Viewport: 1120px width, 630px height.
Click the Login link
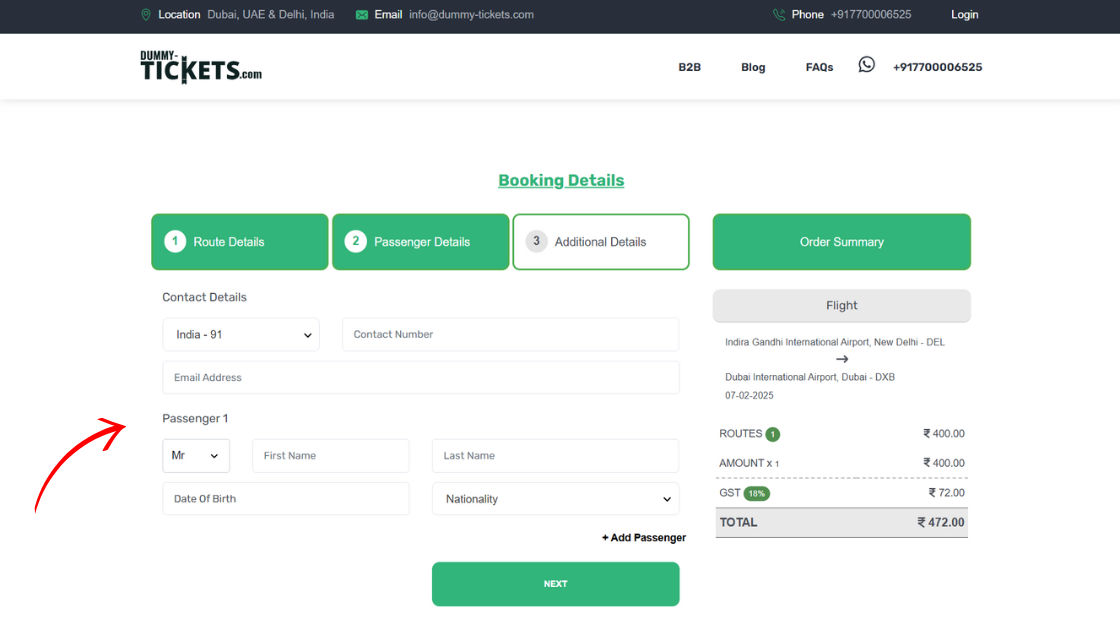pos(964,15)
